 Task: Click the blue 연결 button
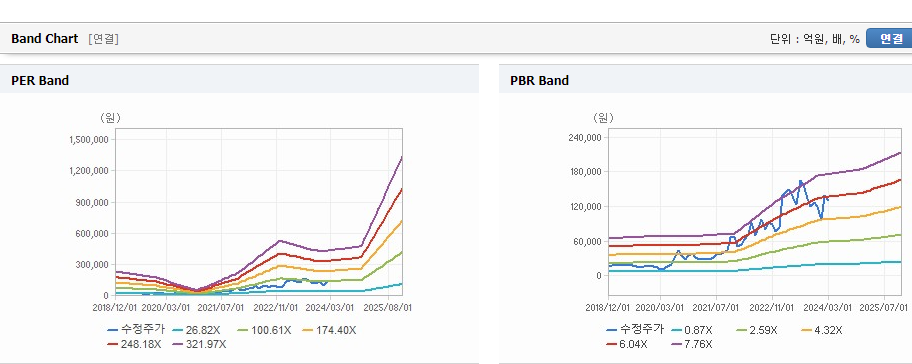[890, 39]
